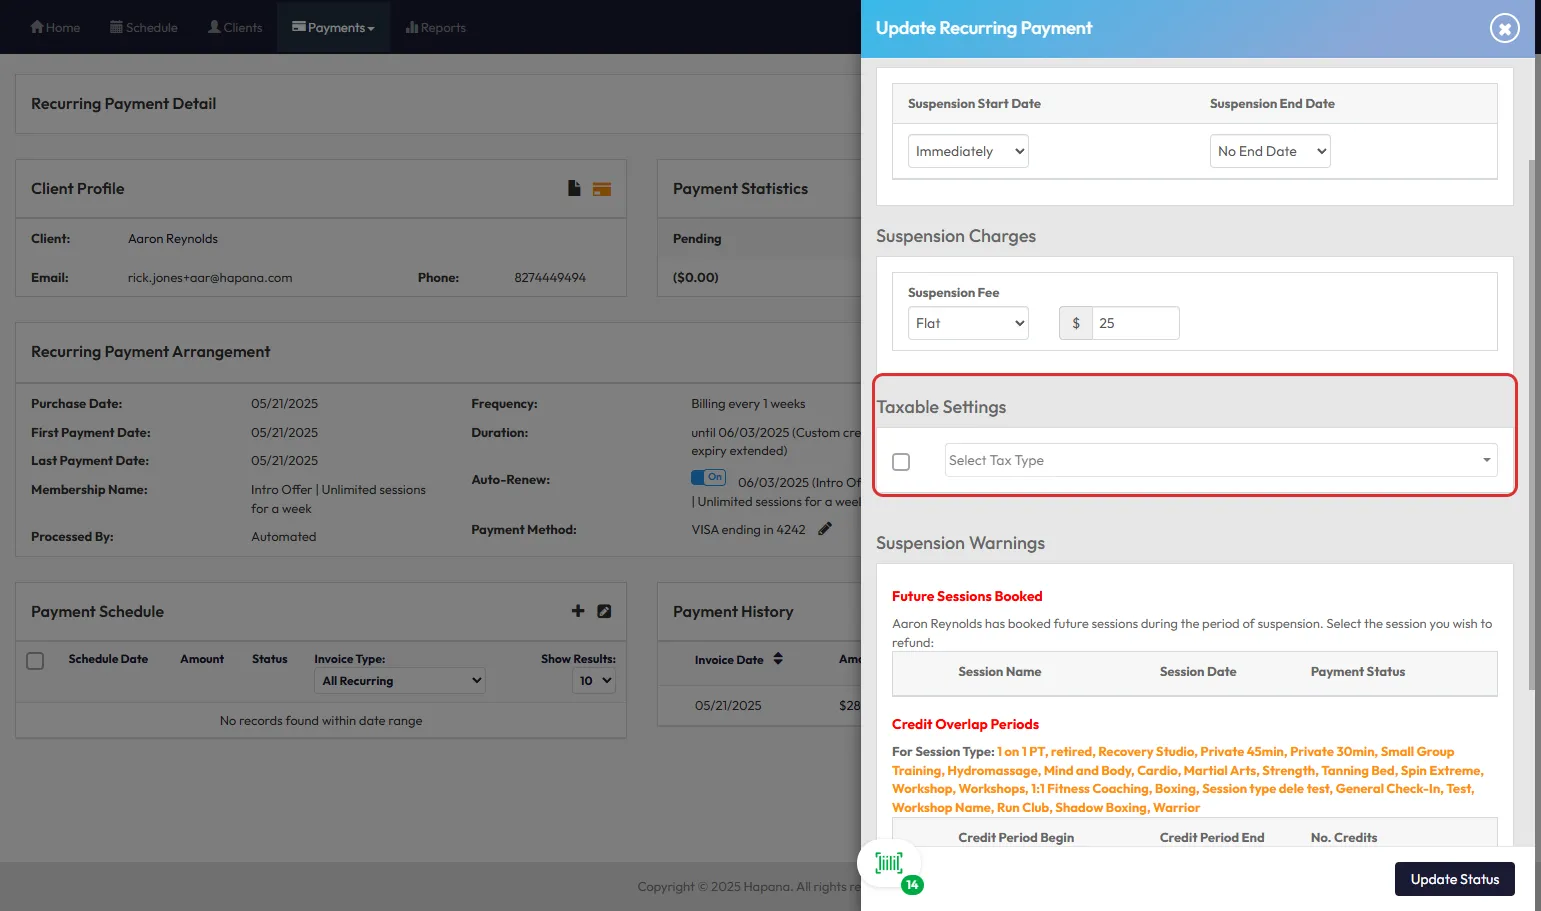The height and width of the screenshot is (911, 1541).
Task: Open the green barcode scanner widget
Action: [889, 863]
